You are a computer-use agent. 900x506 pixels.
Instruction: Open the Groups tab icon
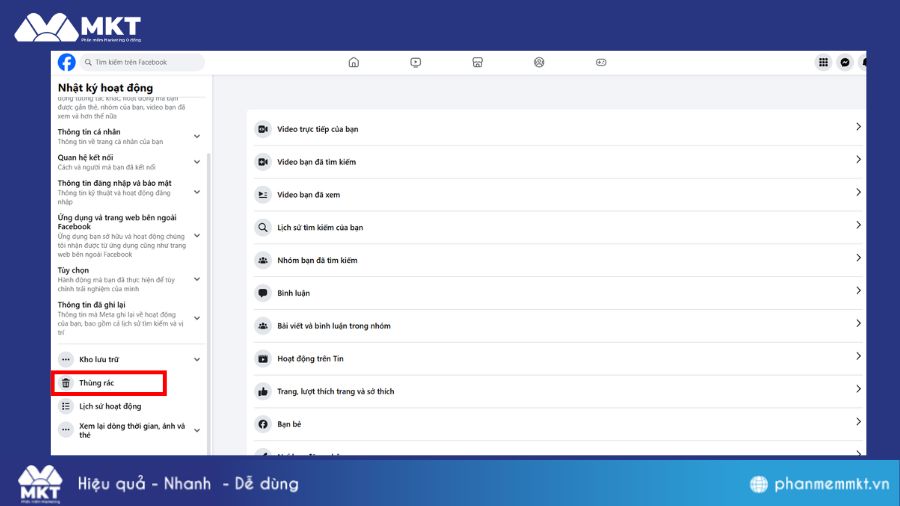point(539,62)
